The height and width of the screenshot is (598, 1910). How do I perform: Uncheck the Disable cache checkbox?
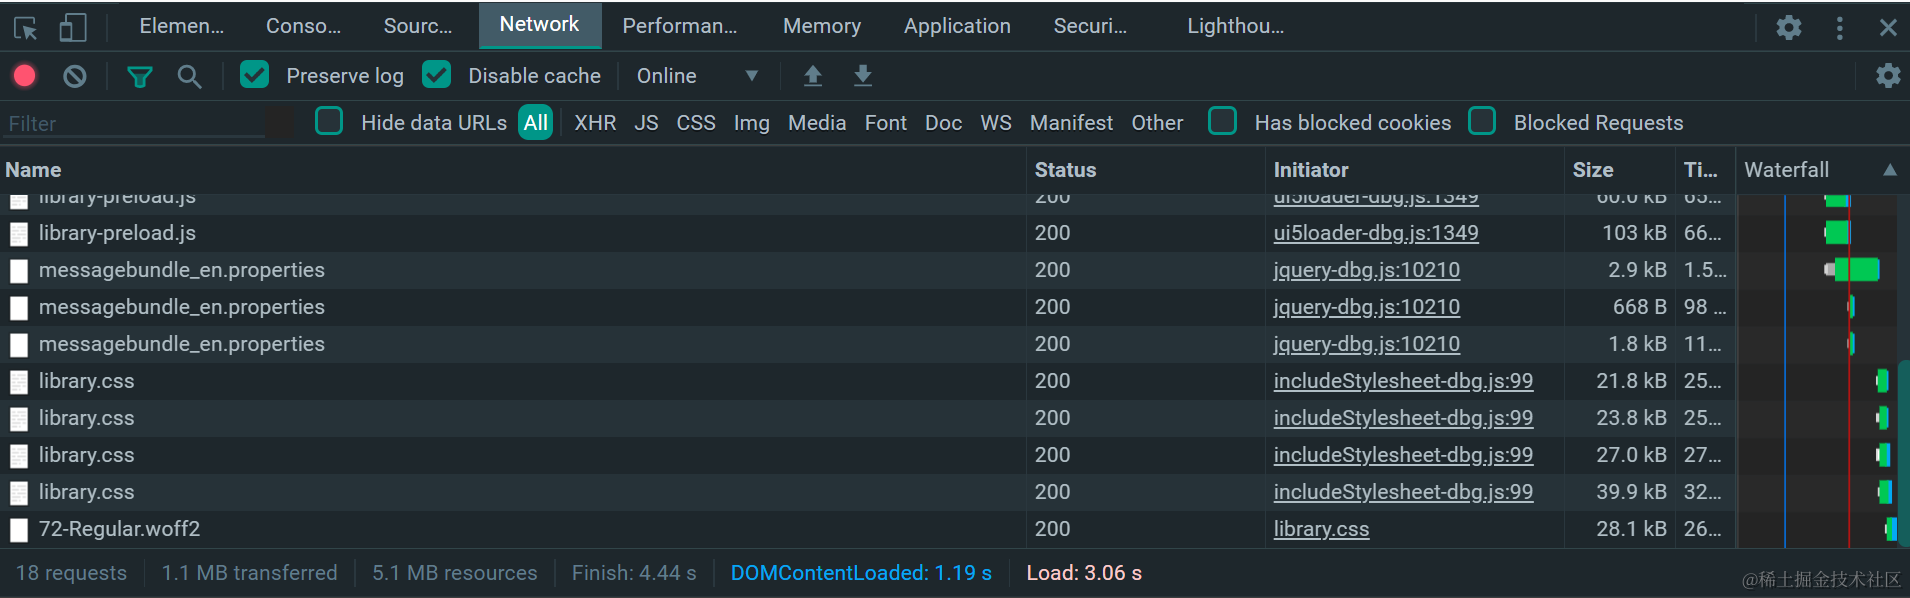coord(437,75)
